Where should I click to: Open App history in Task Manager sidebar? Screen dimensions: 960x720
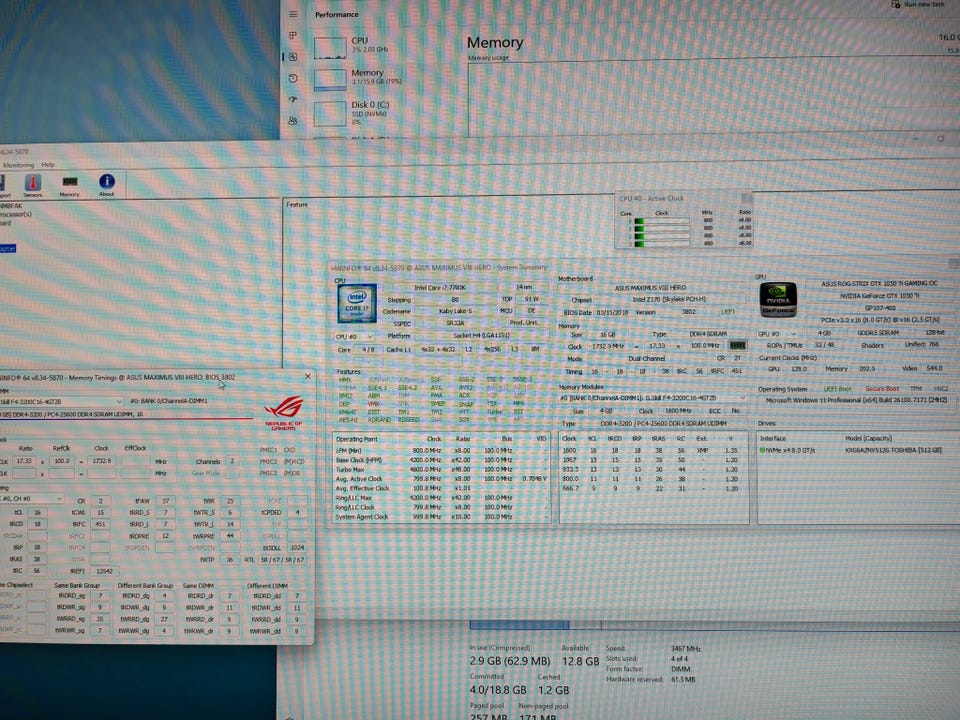coord(293,78)
